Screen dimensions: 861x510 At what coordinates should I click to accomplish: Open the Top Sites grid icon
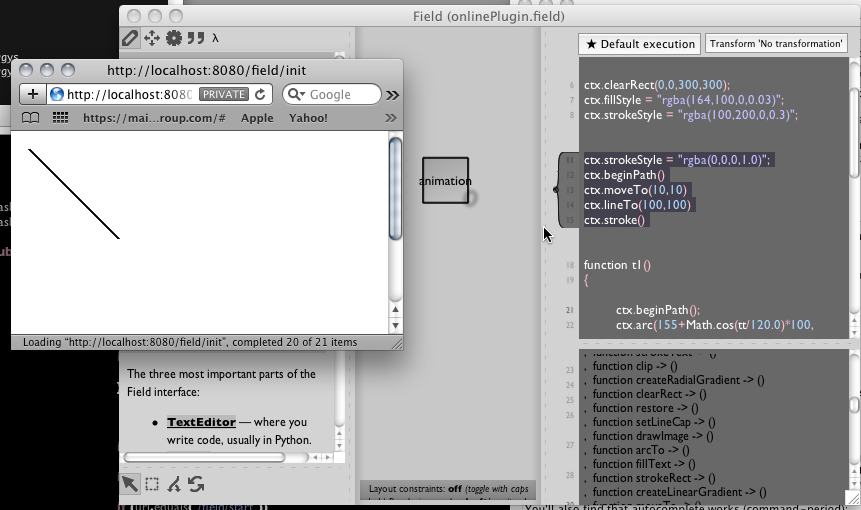point(60,118)
